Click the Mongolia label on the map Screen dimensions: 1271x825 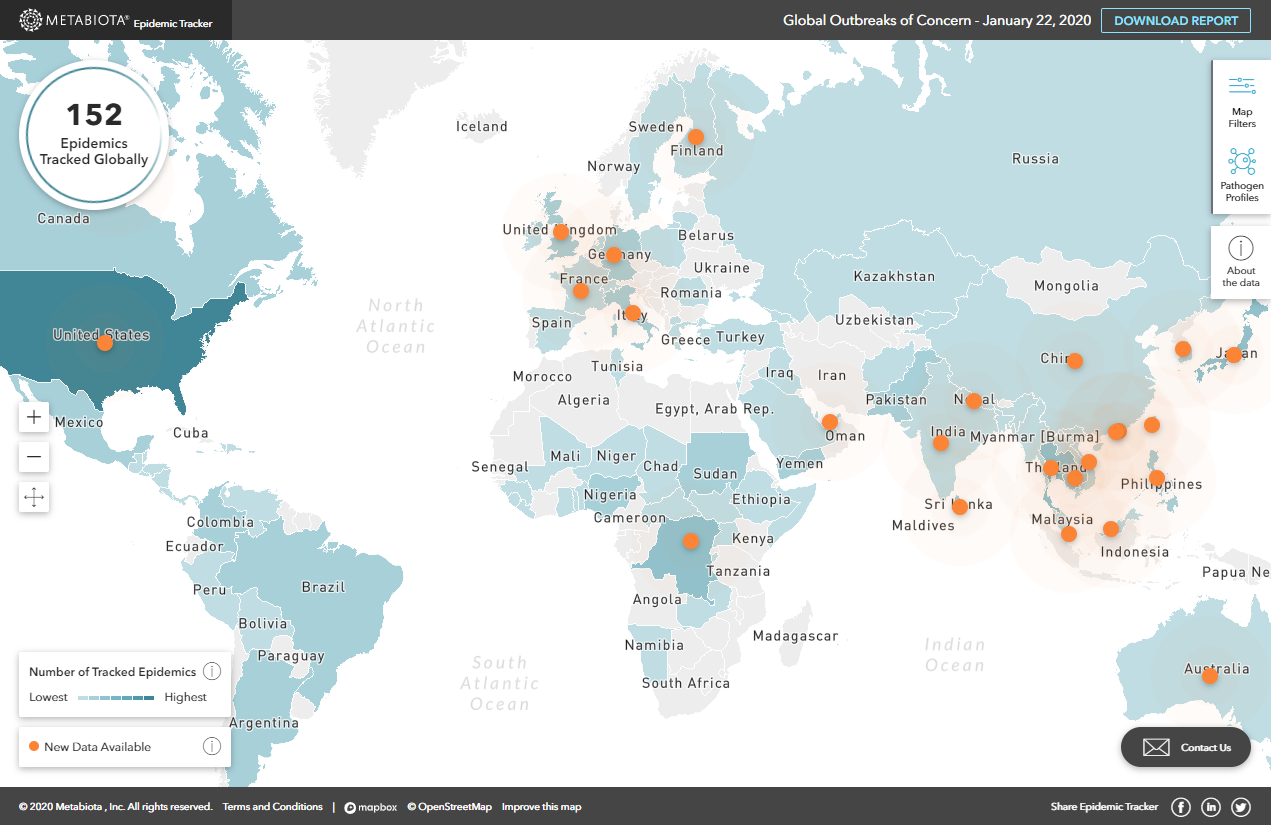pyautogui.click(x=1066, y=286)
